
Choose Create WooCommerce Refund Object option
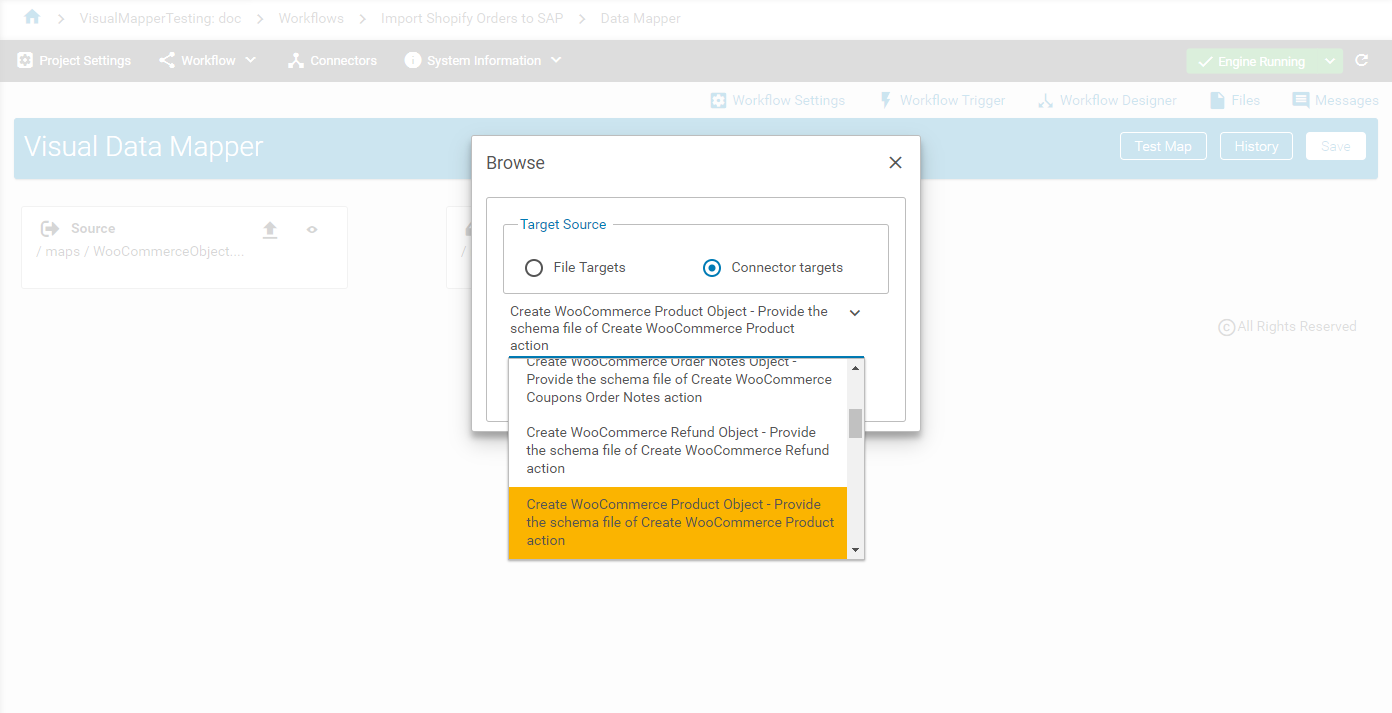(x=678, y=451)
